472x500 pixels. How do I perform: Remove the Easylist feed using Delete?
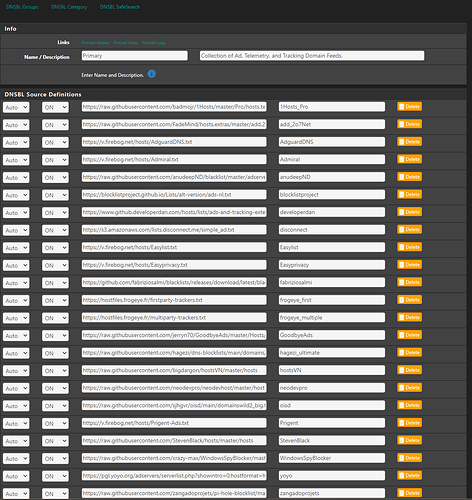point(409,247)
